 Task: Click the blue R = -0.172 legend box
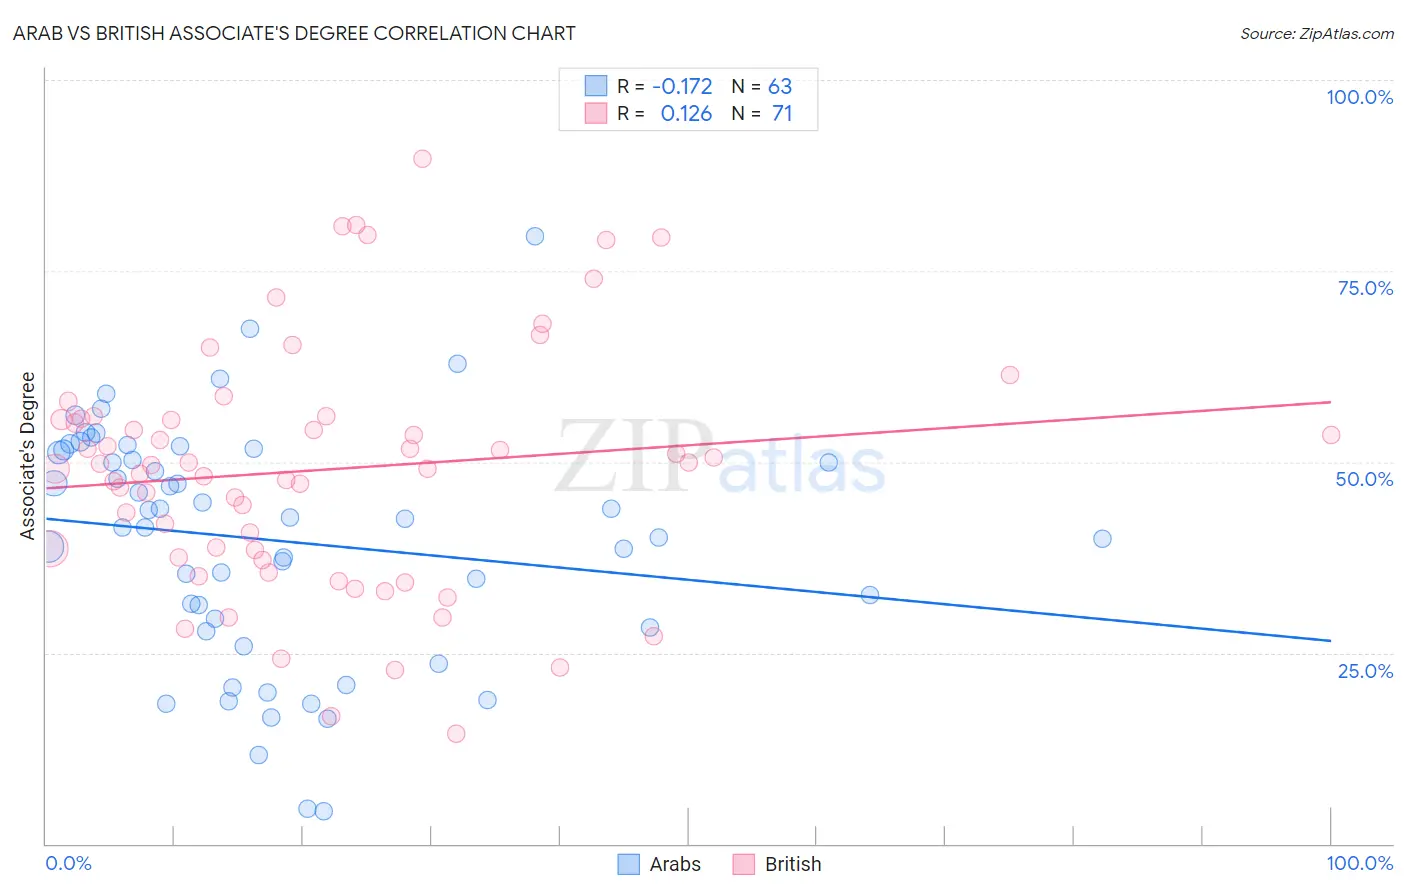tap(596, 86)
